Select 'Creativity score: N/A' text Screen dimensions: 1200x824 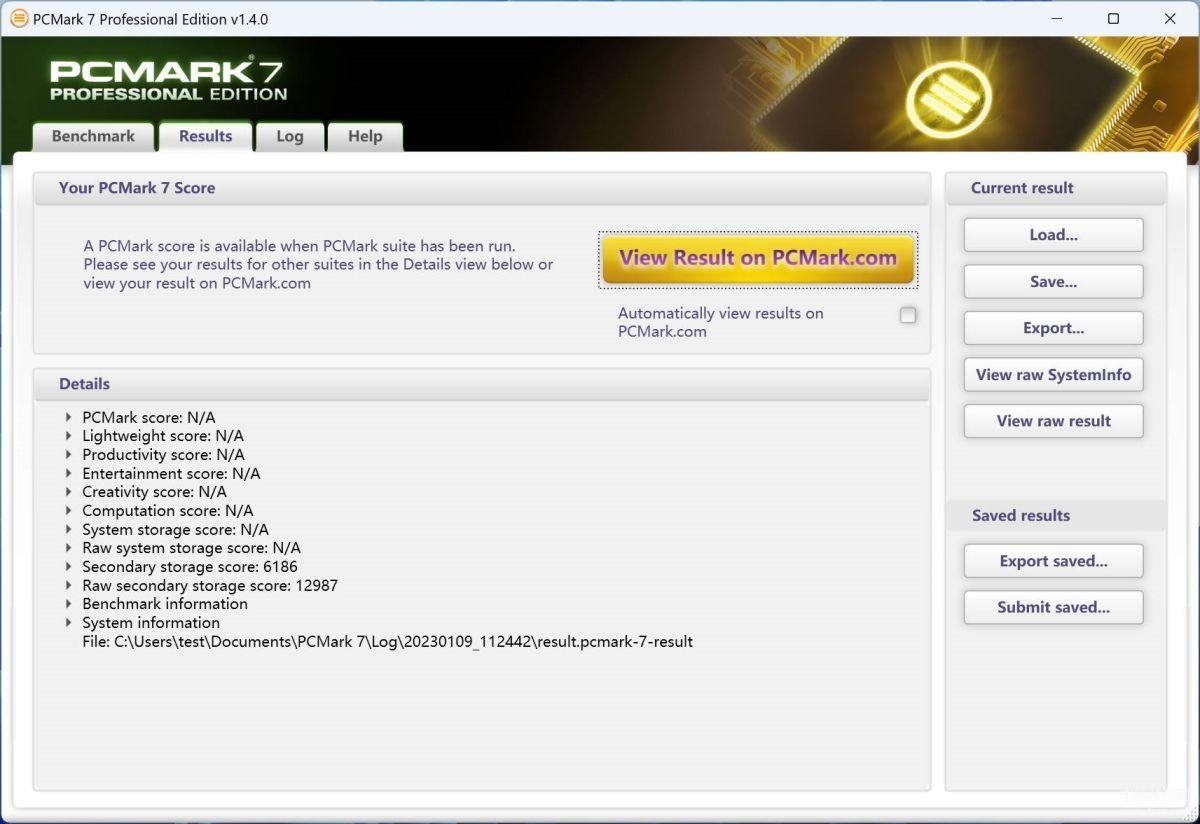[x=154, y=492]
